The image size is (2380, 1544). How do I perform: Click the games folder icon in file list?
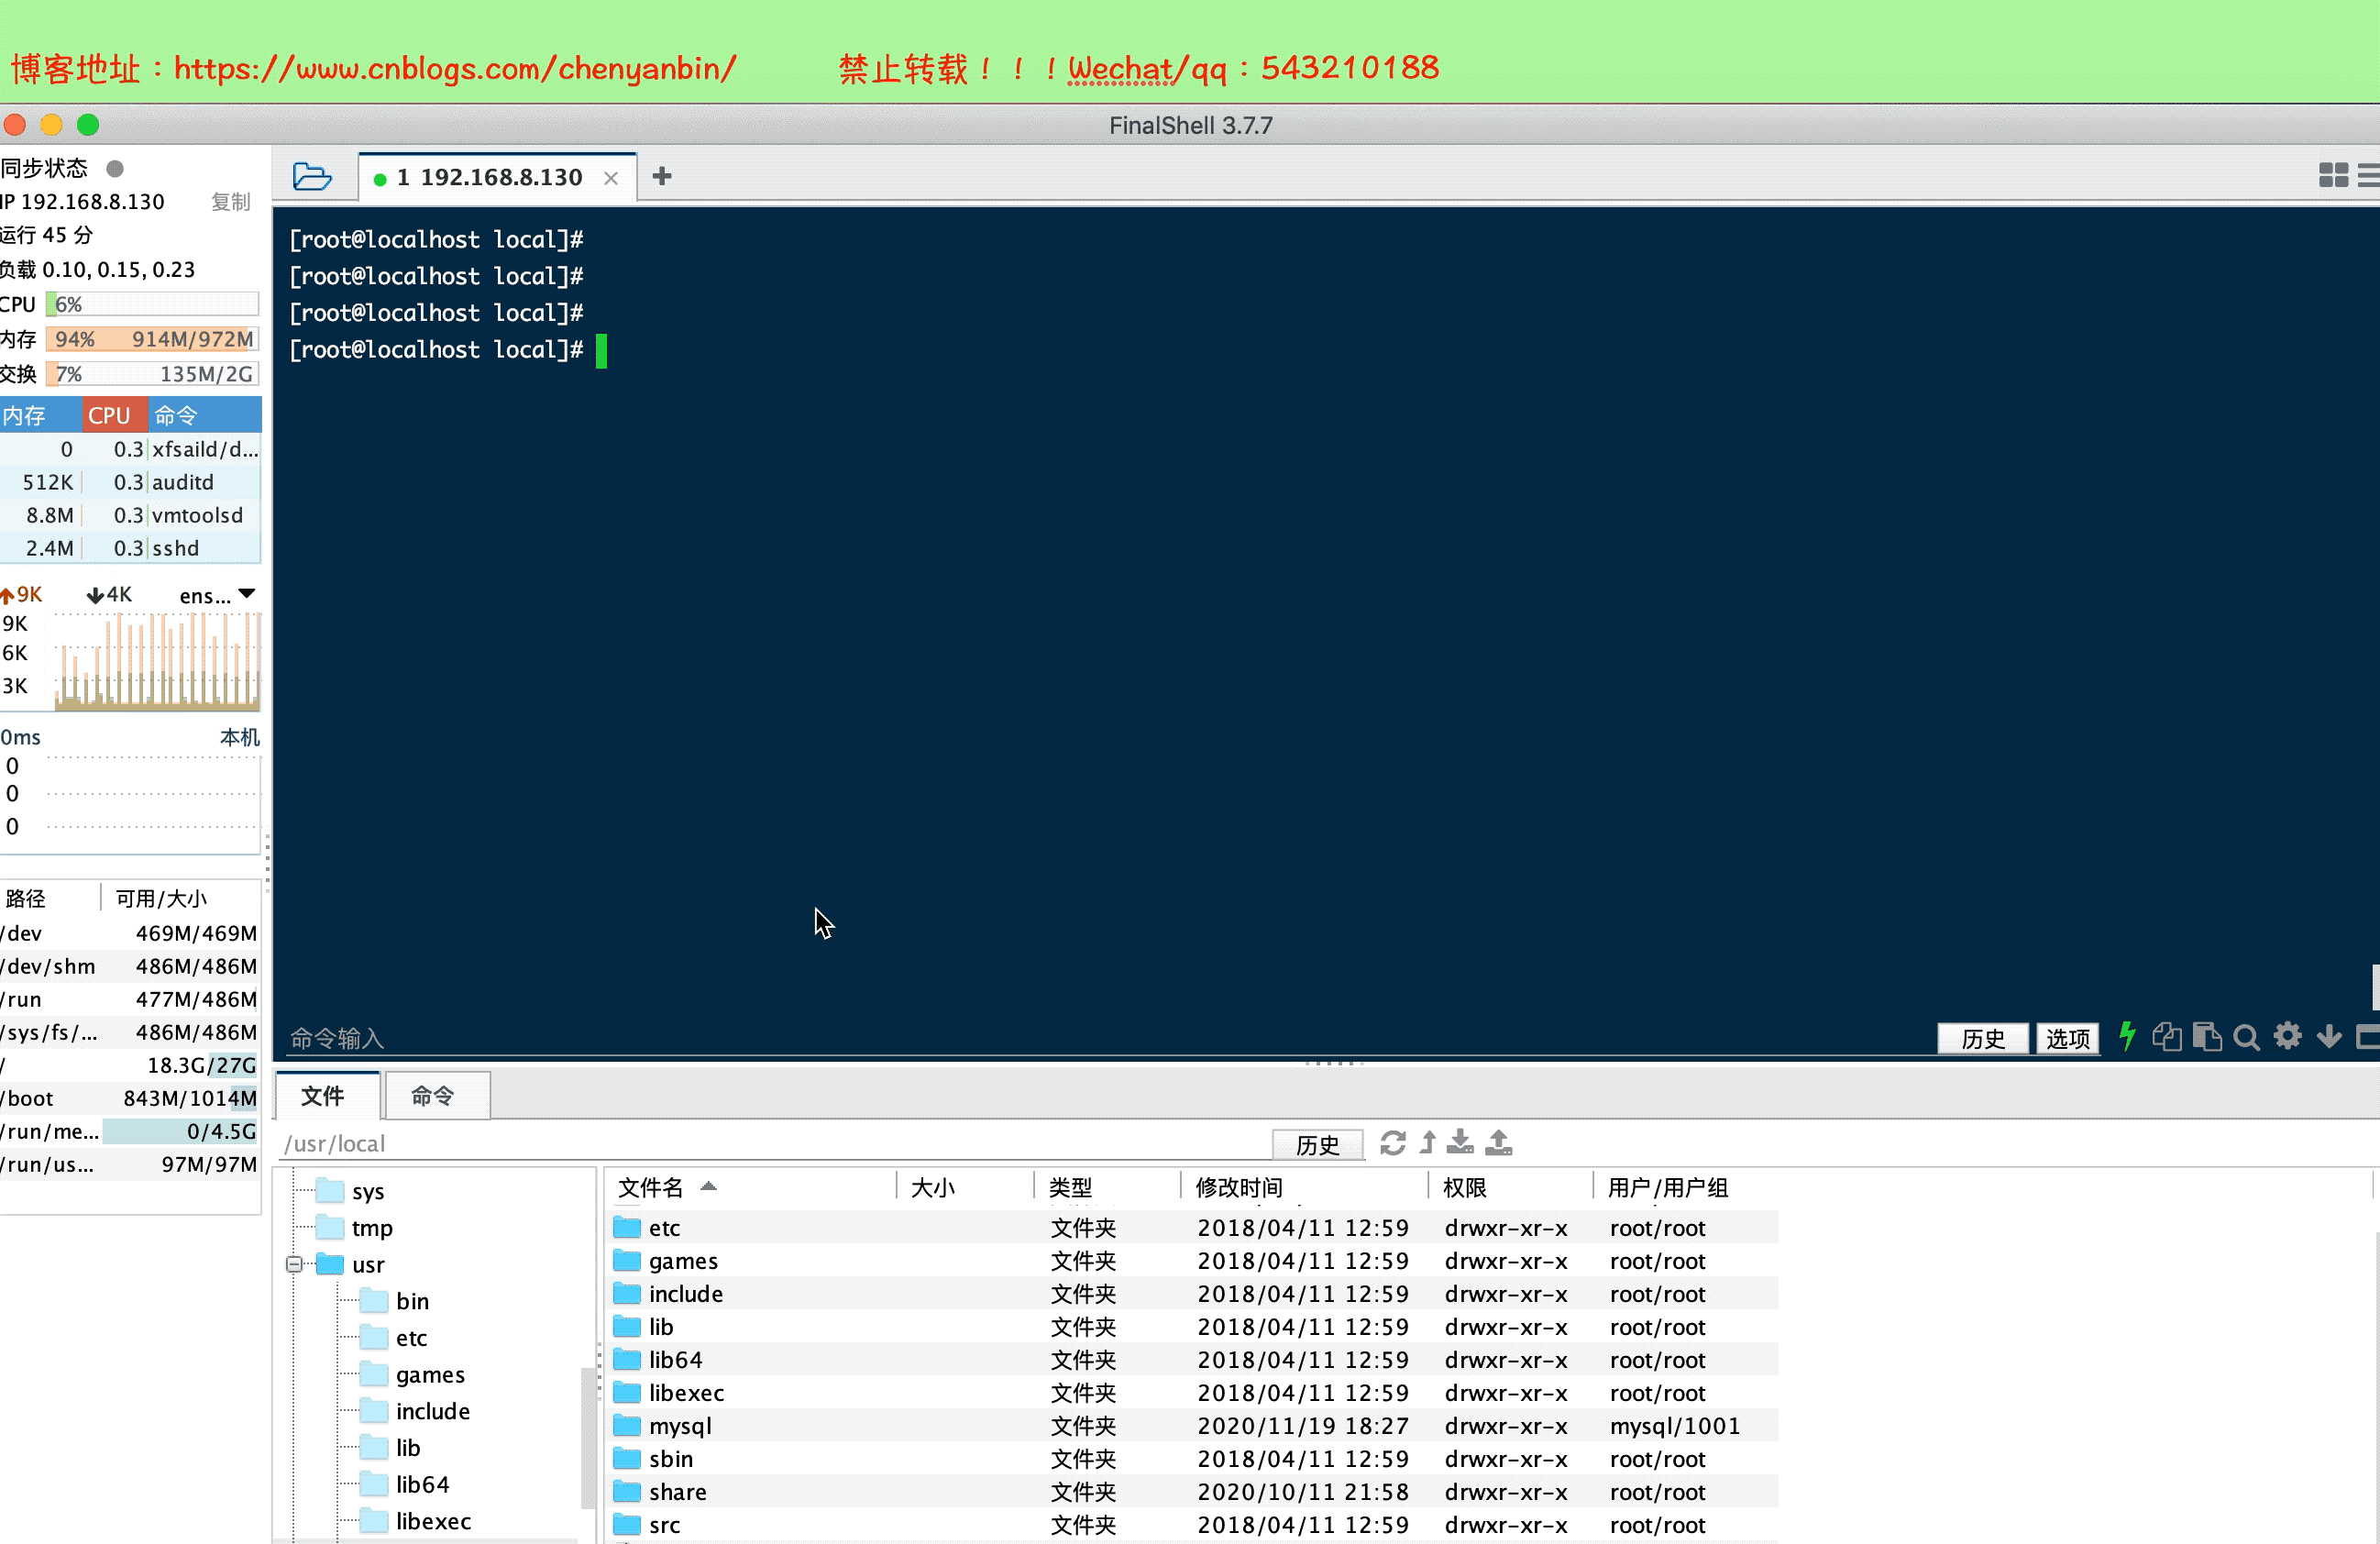coord(627,1260)
